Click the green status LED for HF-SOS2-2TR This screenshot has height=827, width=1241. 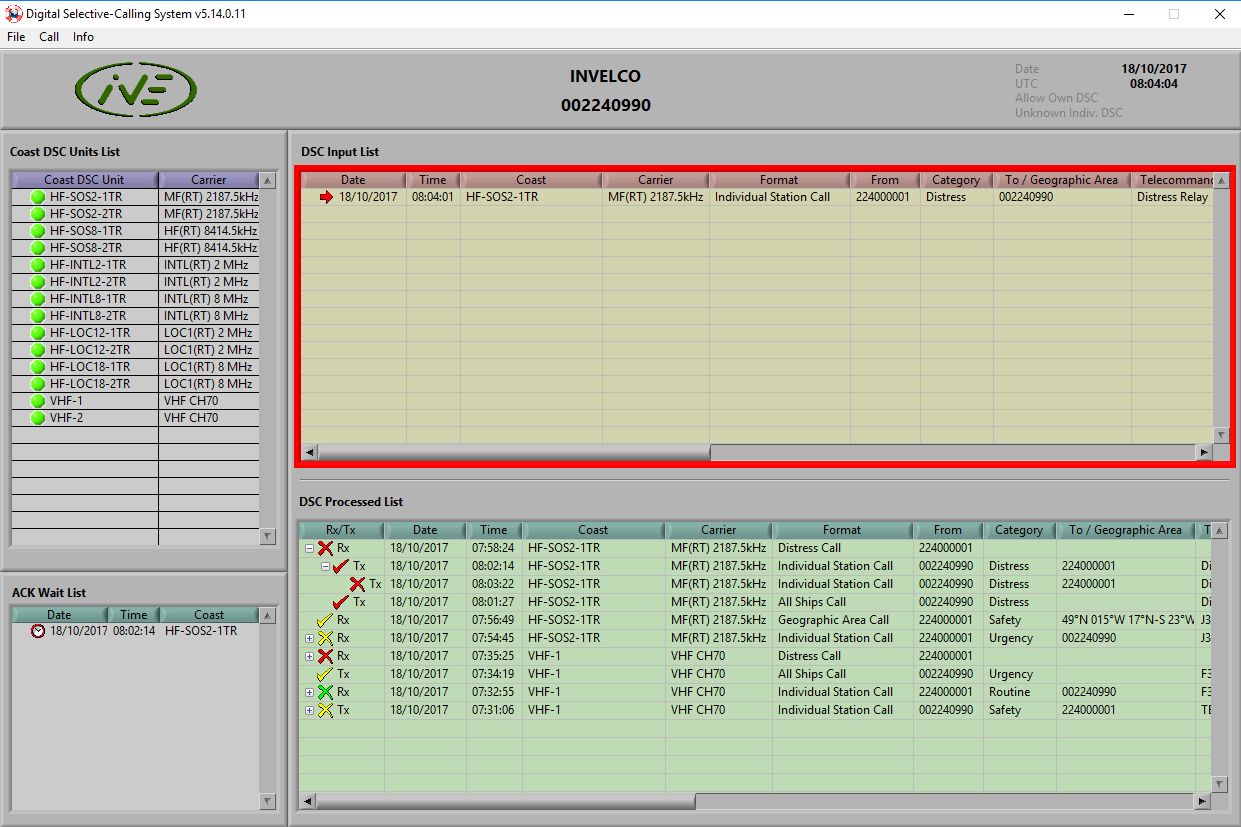[38, 214]
